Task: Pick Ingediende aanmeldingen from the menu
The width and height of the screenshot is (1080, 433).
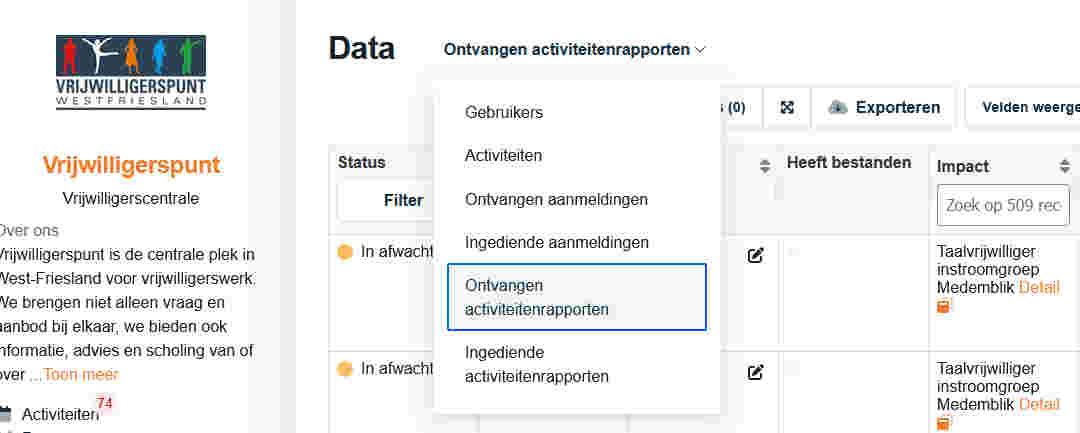Action: [x=557, y=242]
